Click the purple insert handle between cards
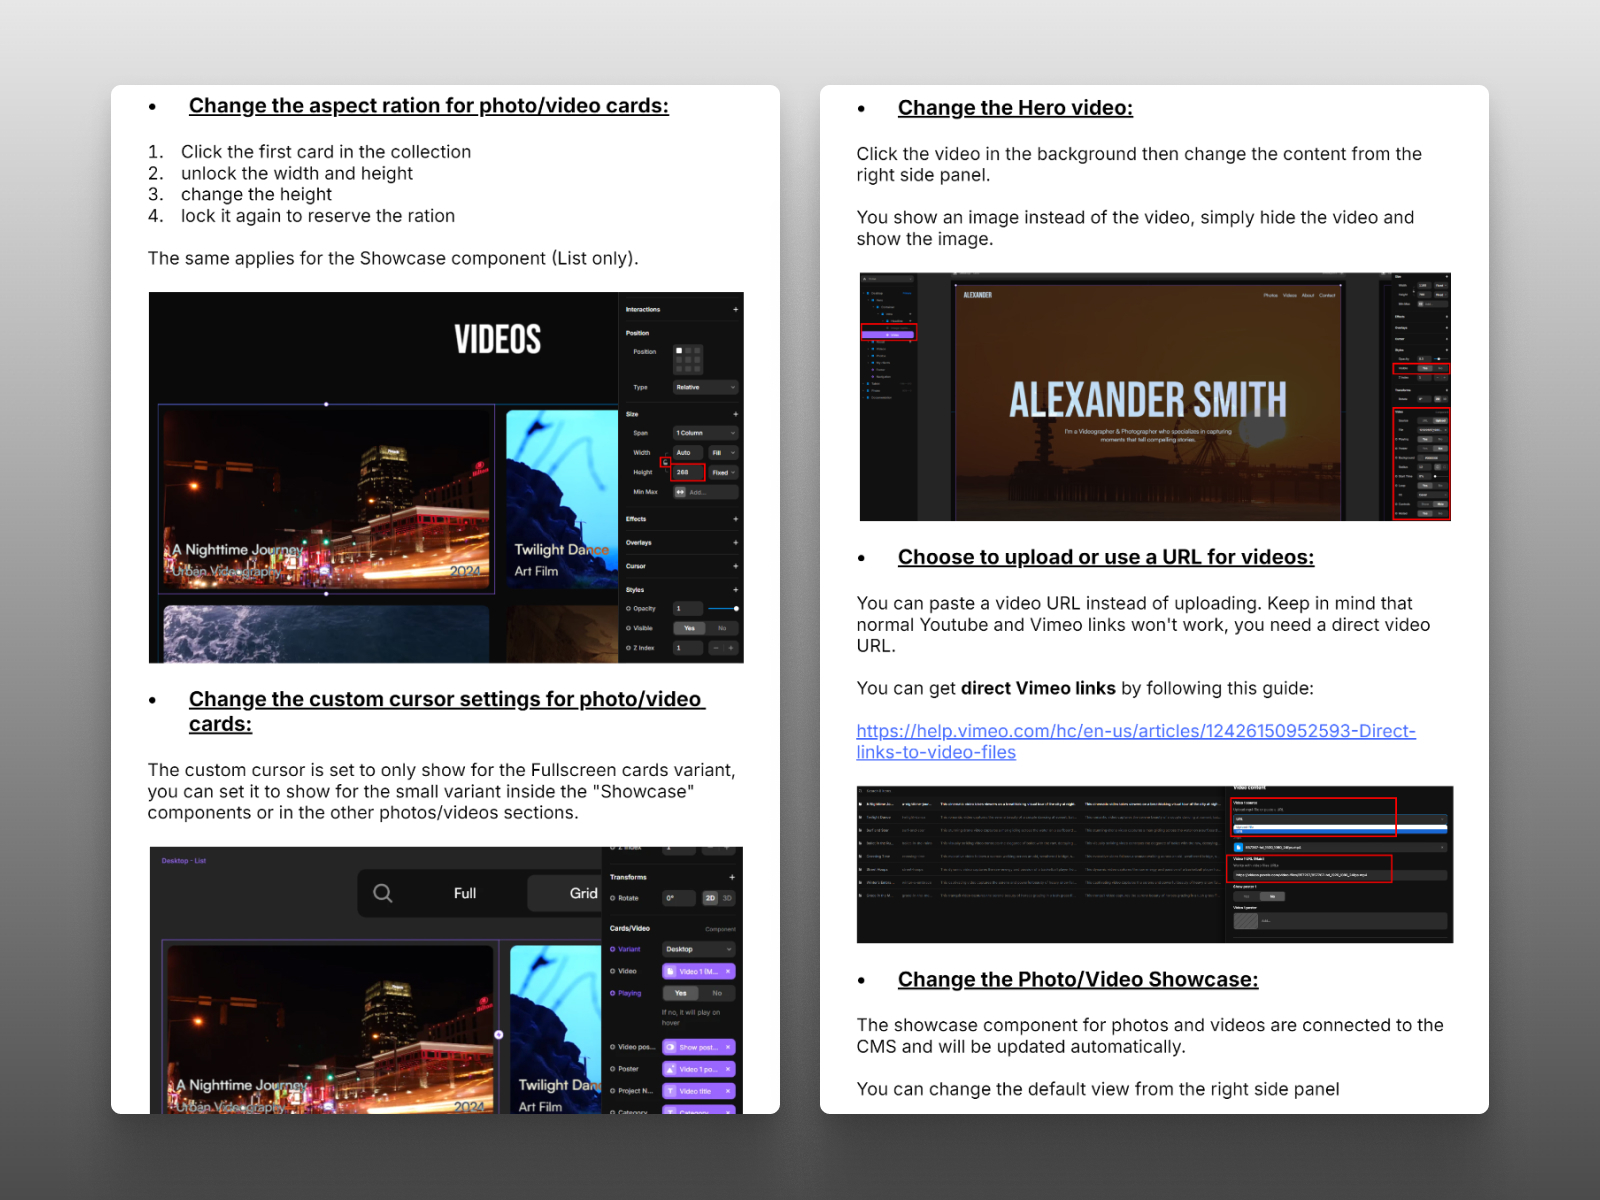Image resolution: width=1600 pixels, height=1200 pixels. coord(499,1035)
